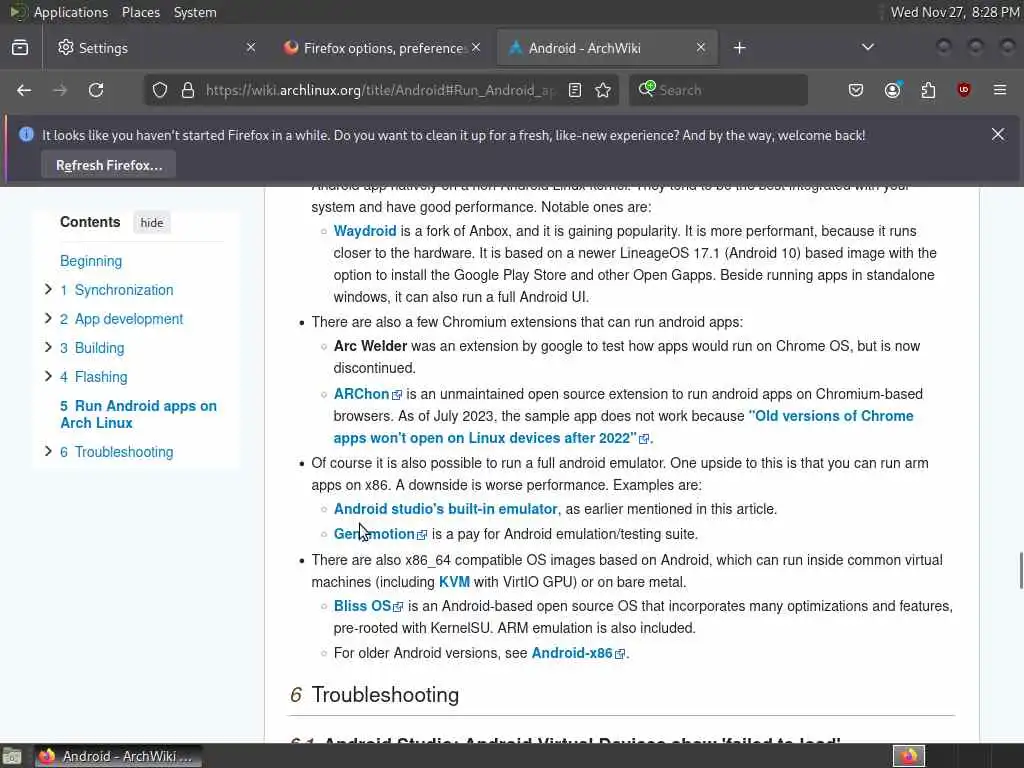
Task: Close the Firefox options tab
Action: tap(476, 47)
